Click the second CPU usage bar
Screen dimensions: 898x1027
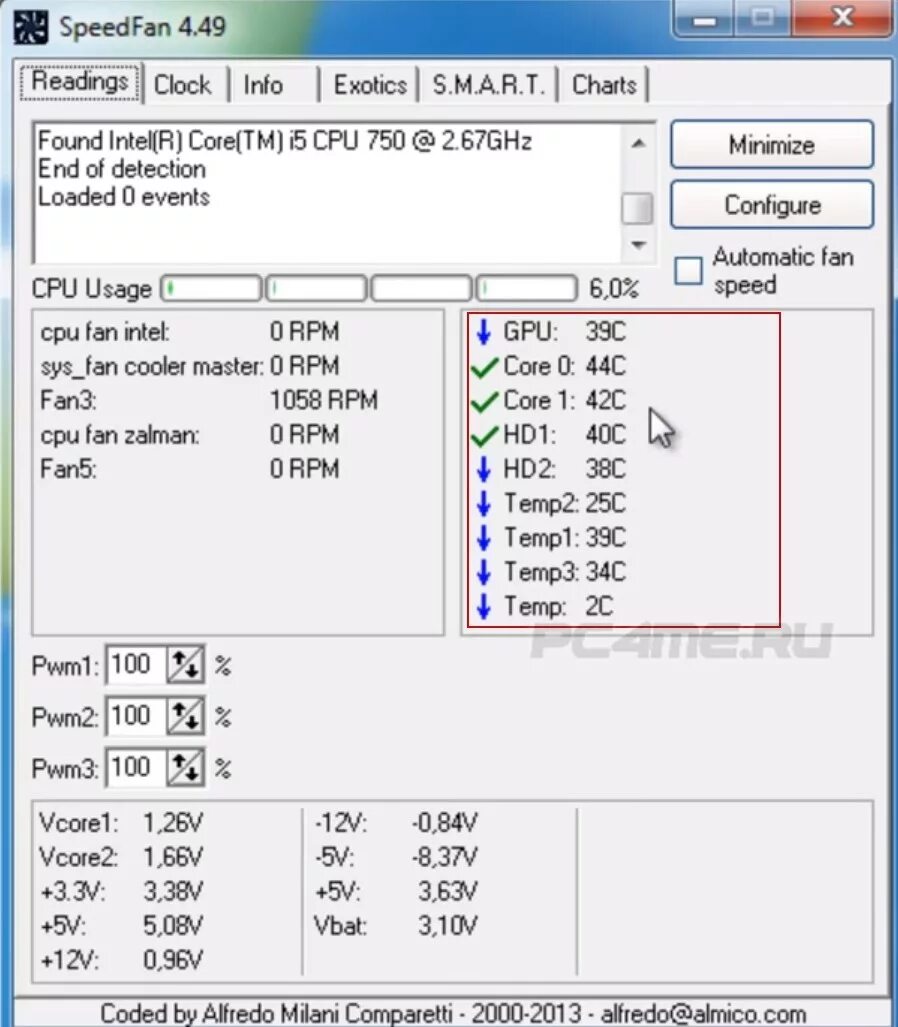316,288
